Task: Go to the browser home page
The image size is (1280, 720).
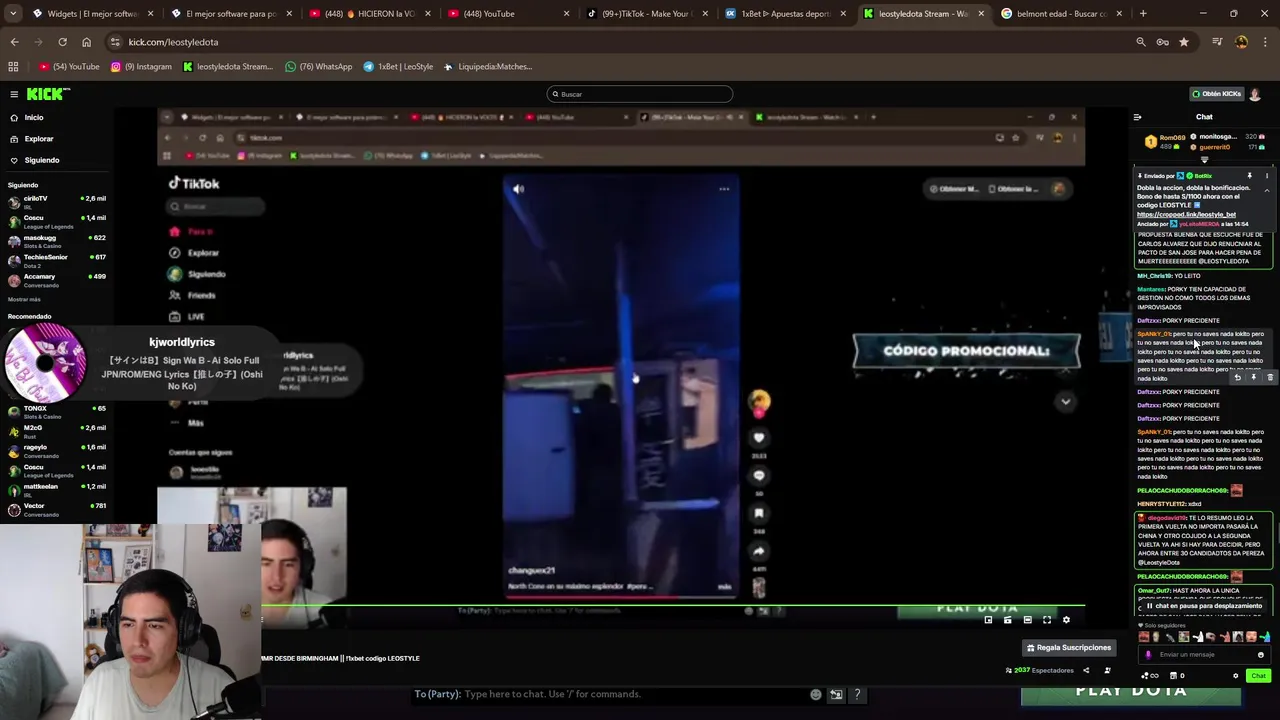Action: 86,42
